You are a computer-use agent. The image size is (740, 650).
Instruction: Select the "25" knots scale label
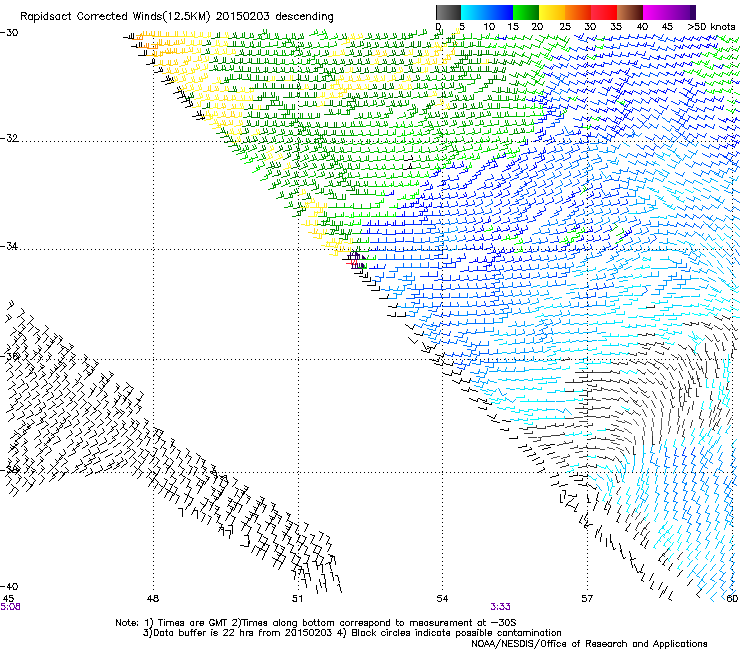click(565, 27)
